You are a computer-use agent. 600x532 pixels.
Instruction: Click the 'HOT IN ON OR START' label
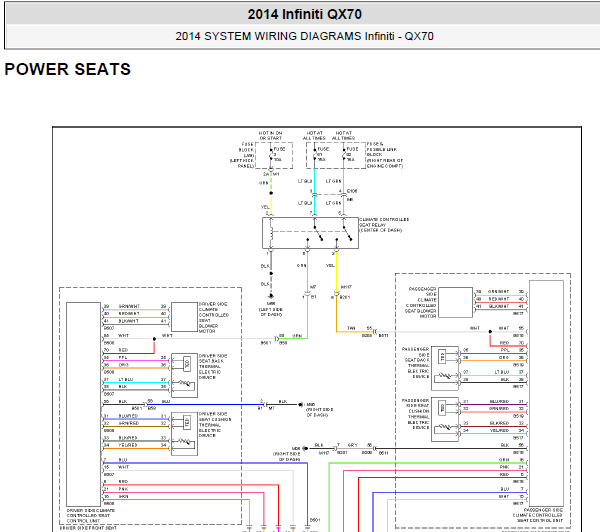(x=271, y=135)
